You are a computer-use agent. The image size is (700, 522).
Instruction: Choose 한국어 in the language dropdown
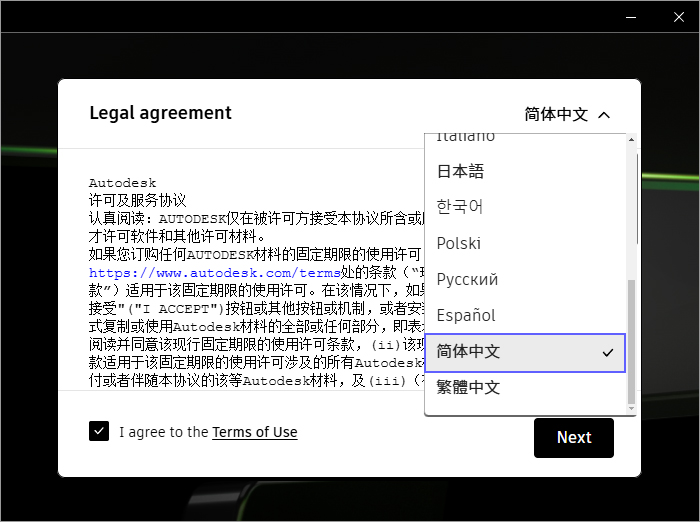tap(525, 207)
